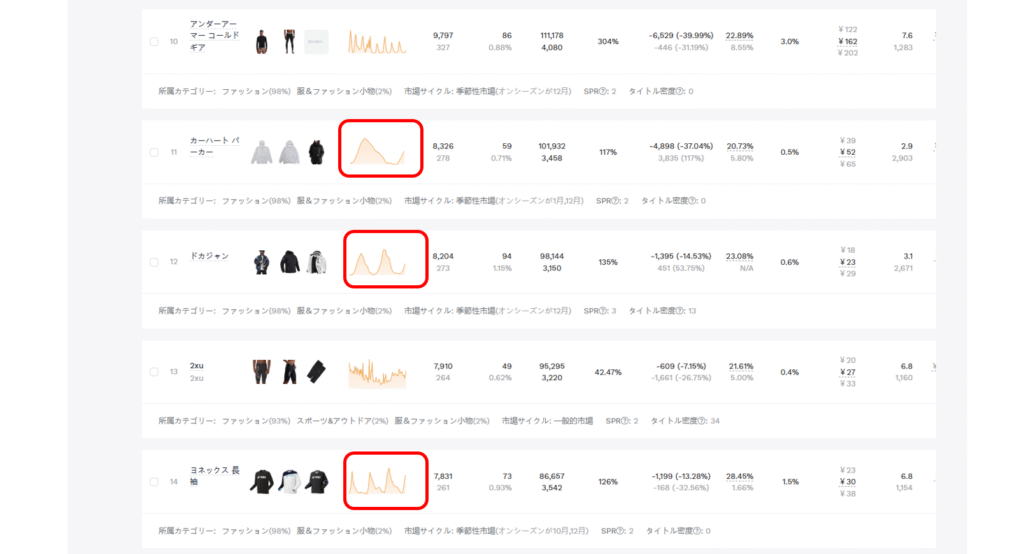
Task: Select the white jacket thumbnail in row 12
Action: tap(317, 262)
